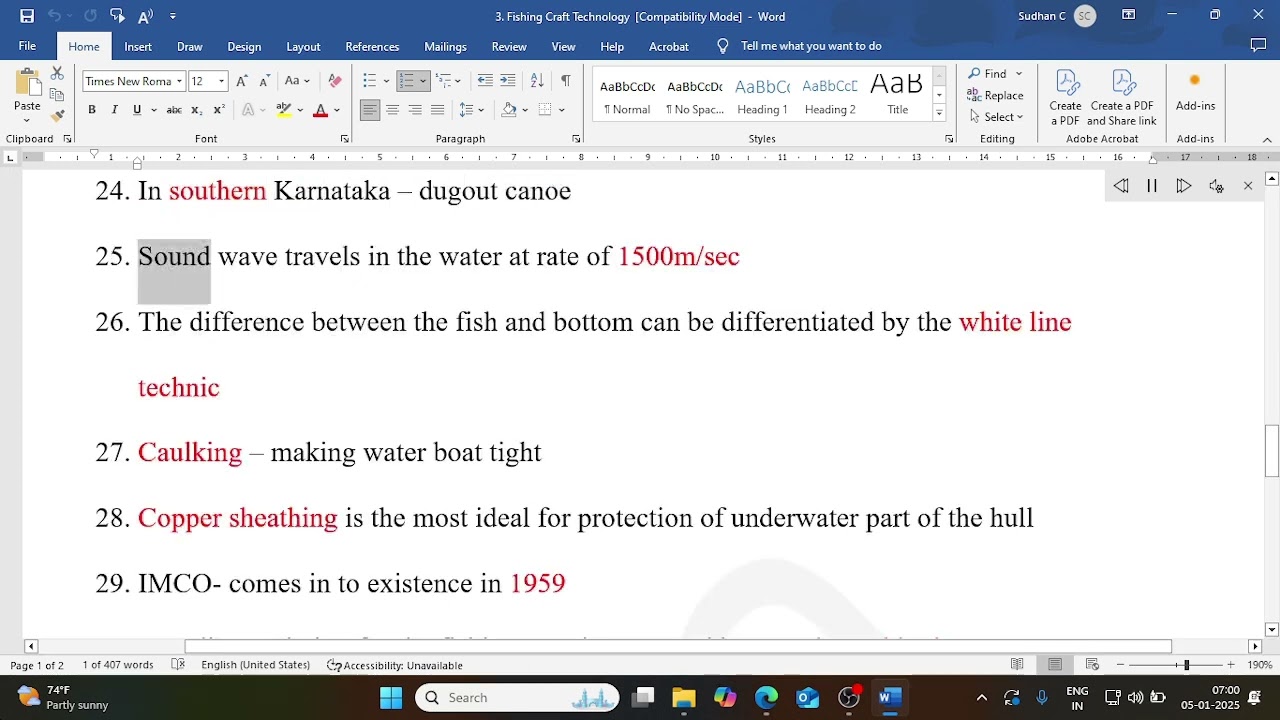Increase font size with grow icon

pos(242,81)
